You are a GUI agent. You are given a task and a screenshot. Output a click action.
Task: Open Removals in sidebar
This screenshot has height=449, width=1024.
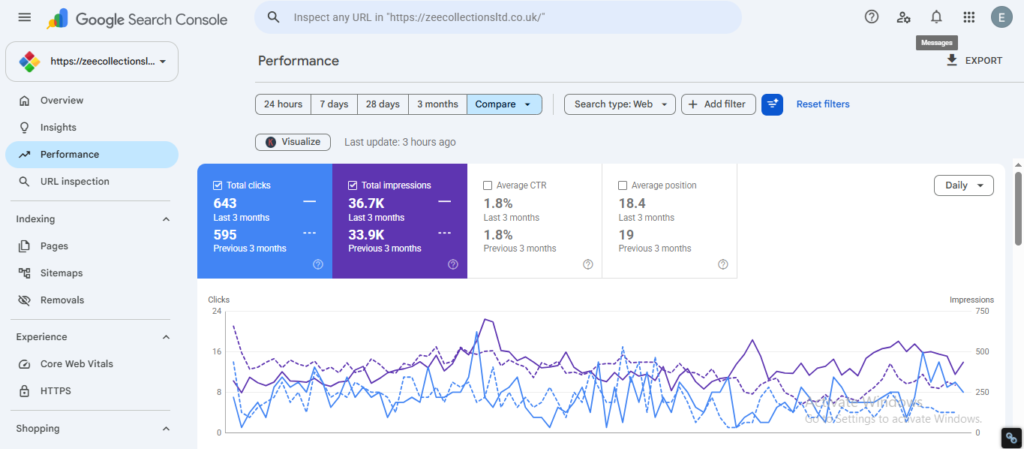click(91, 300)
